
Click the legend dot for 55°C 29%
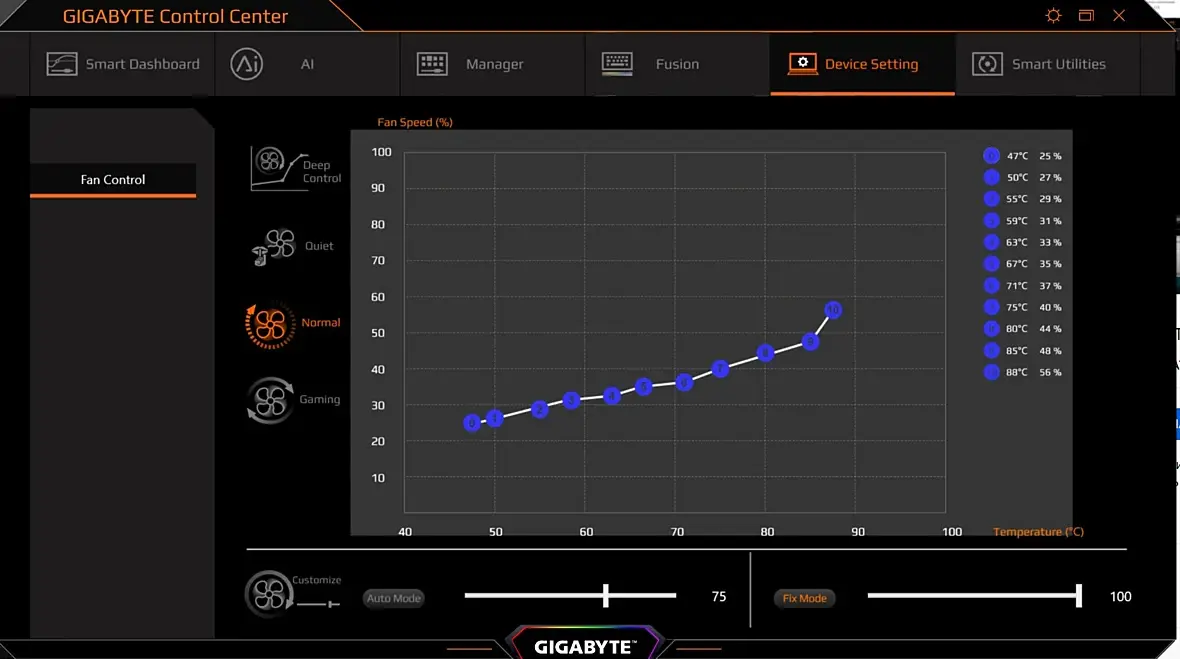(991, 199)
